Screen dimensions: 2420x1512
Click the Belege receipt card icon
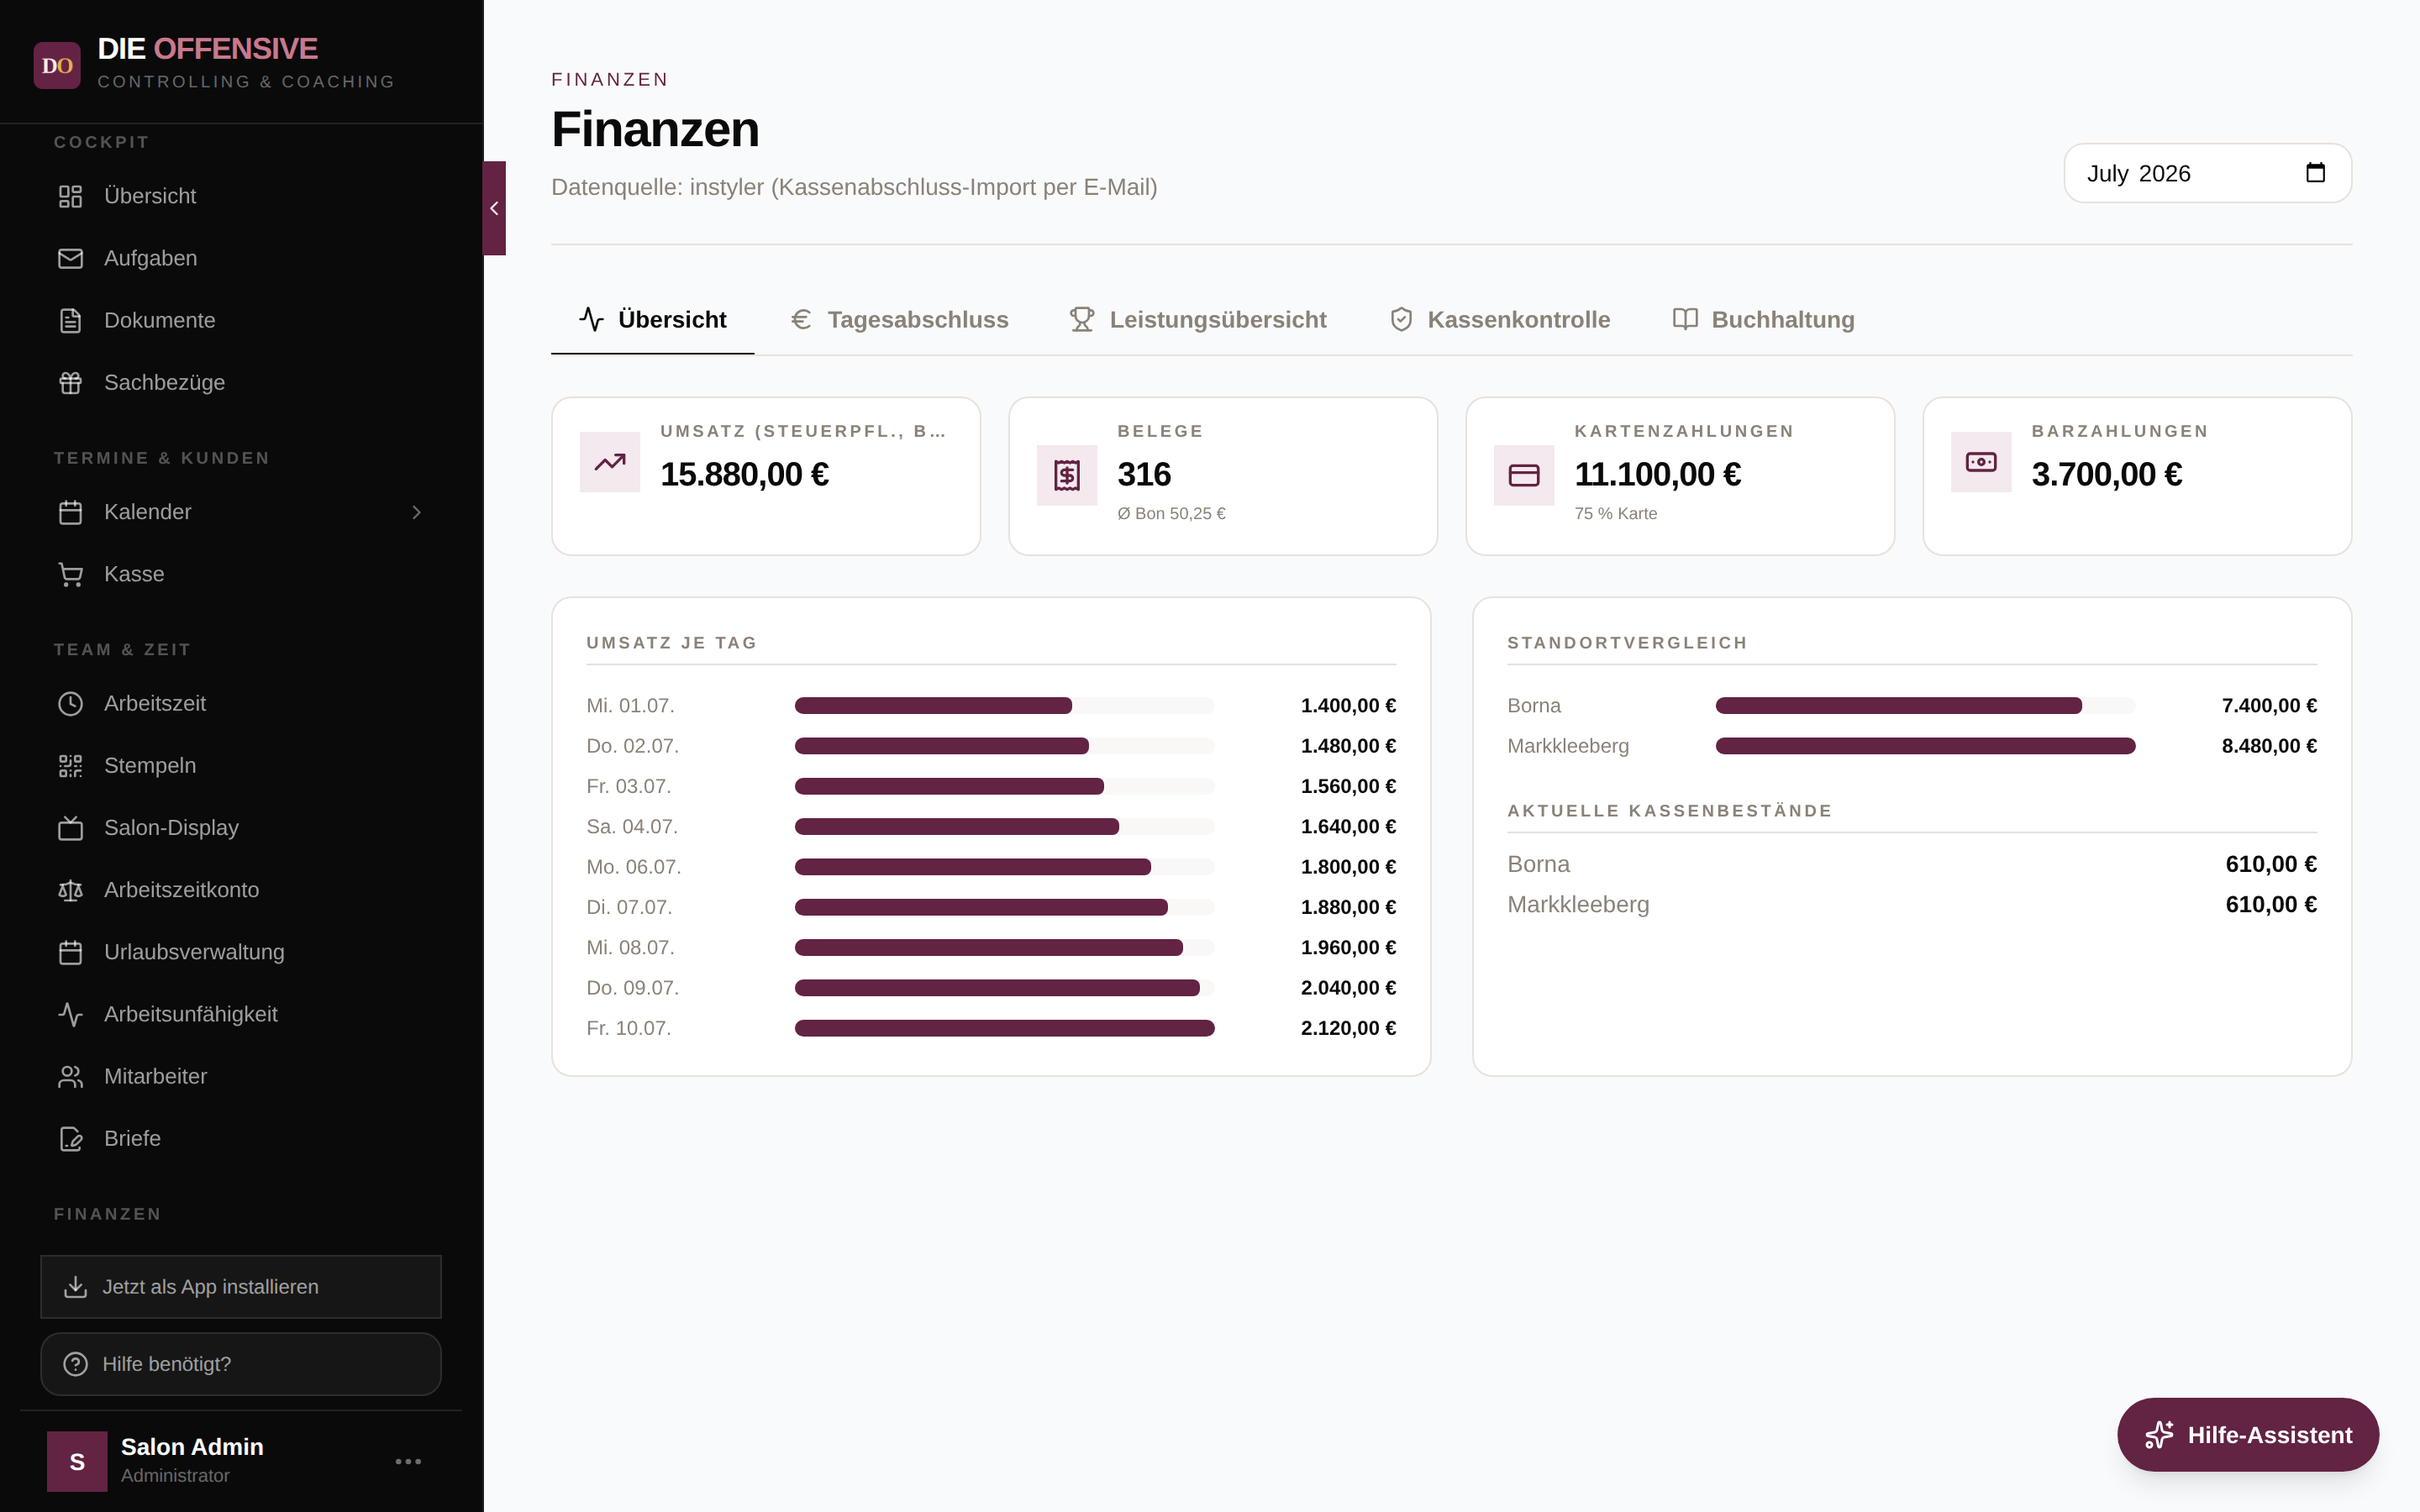click(1067, 475)
